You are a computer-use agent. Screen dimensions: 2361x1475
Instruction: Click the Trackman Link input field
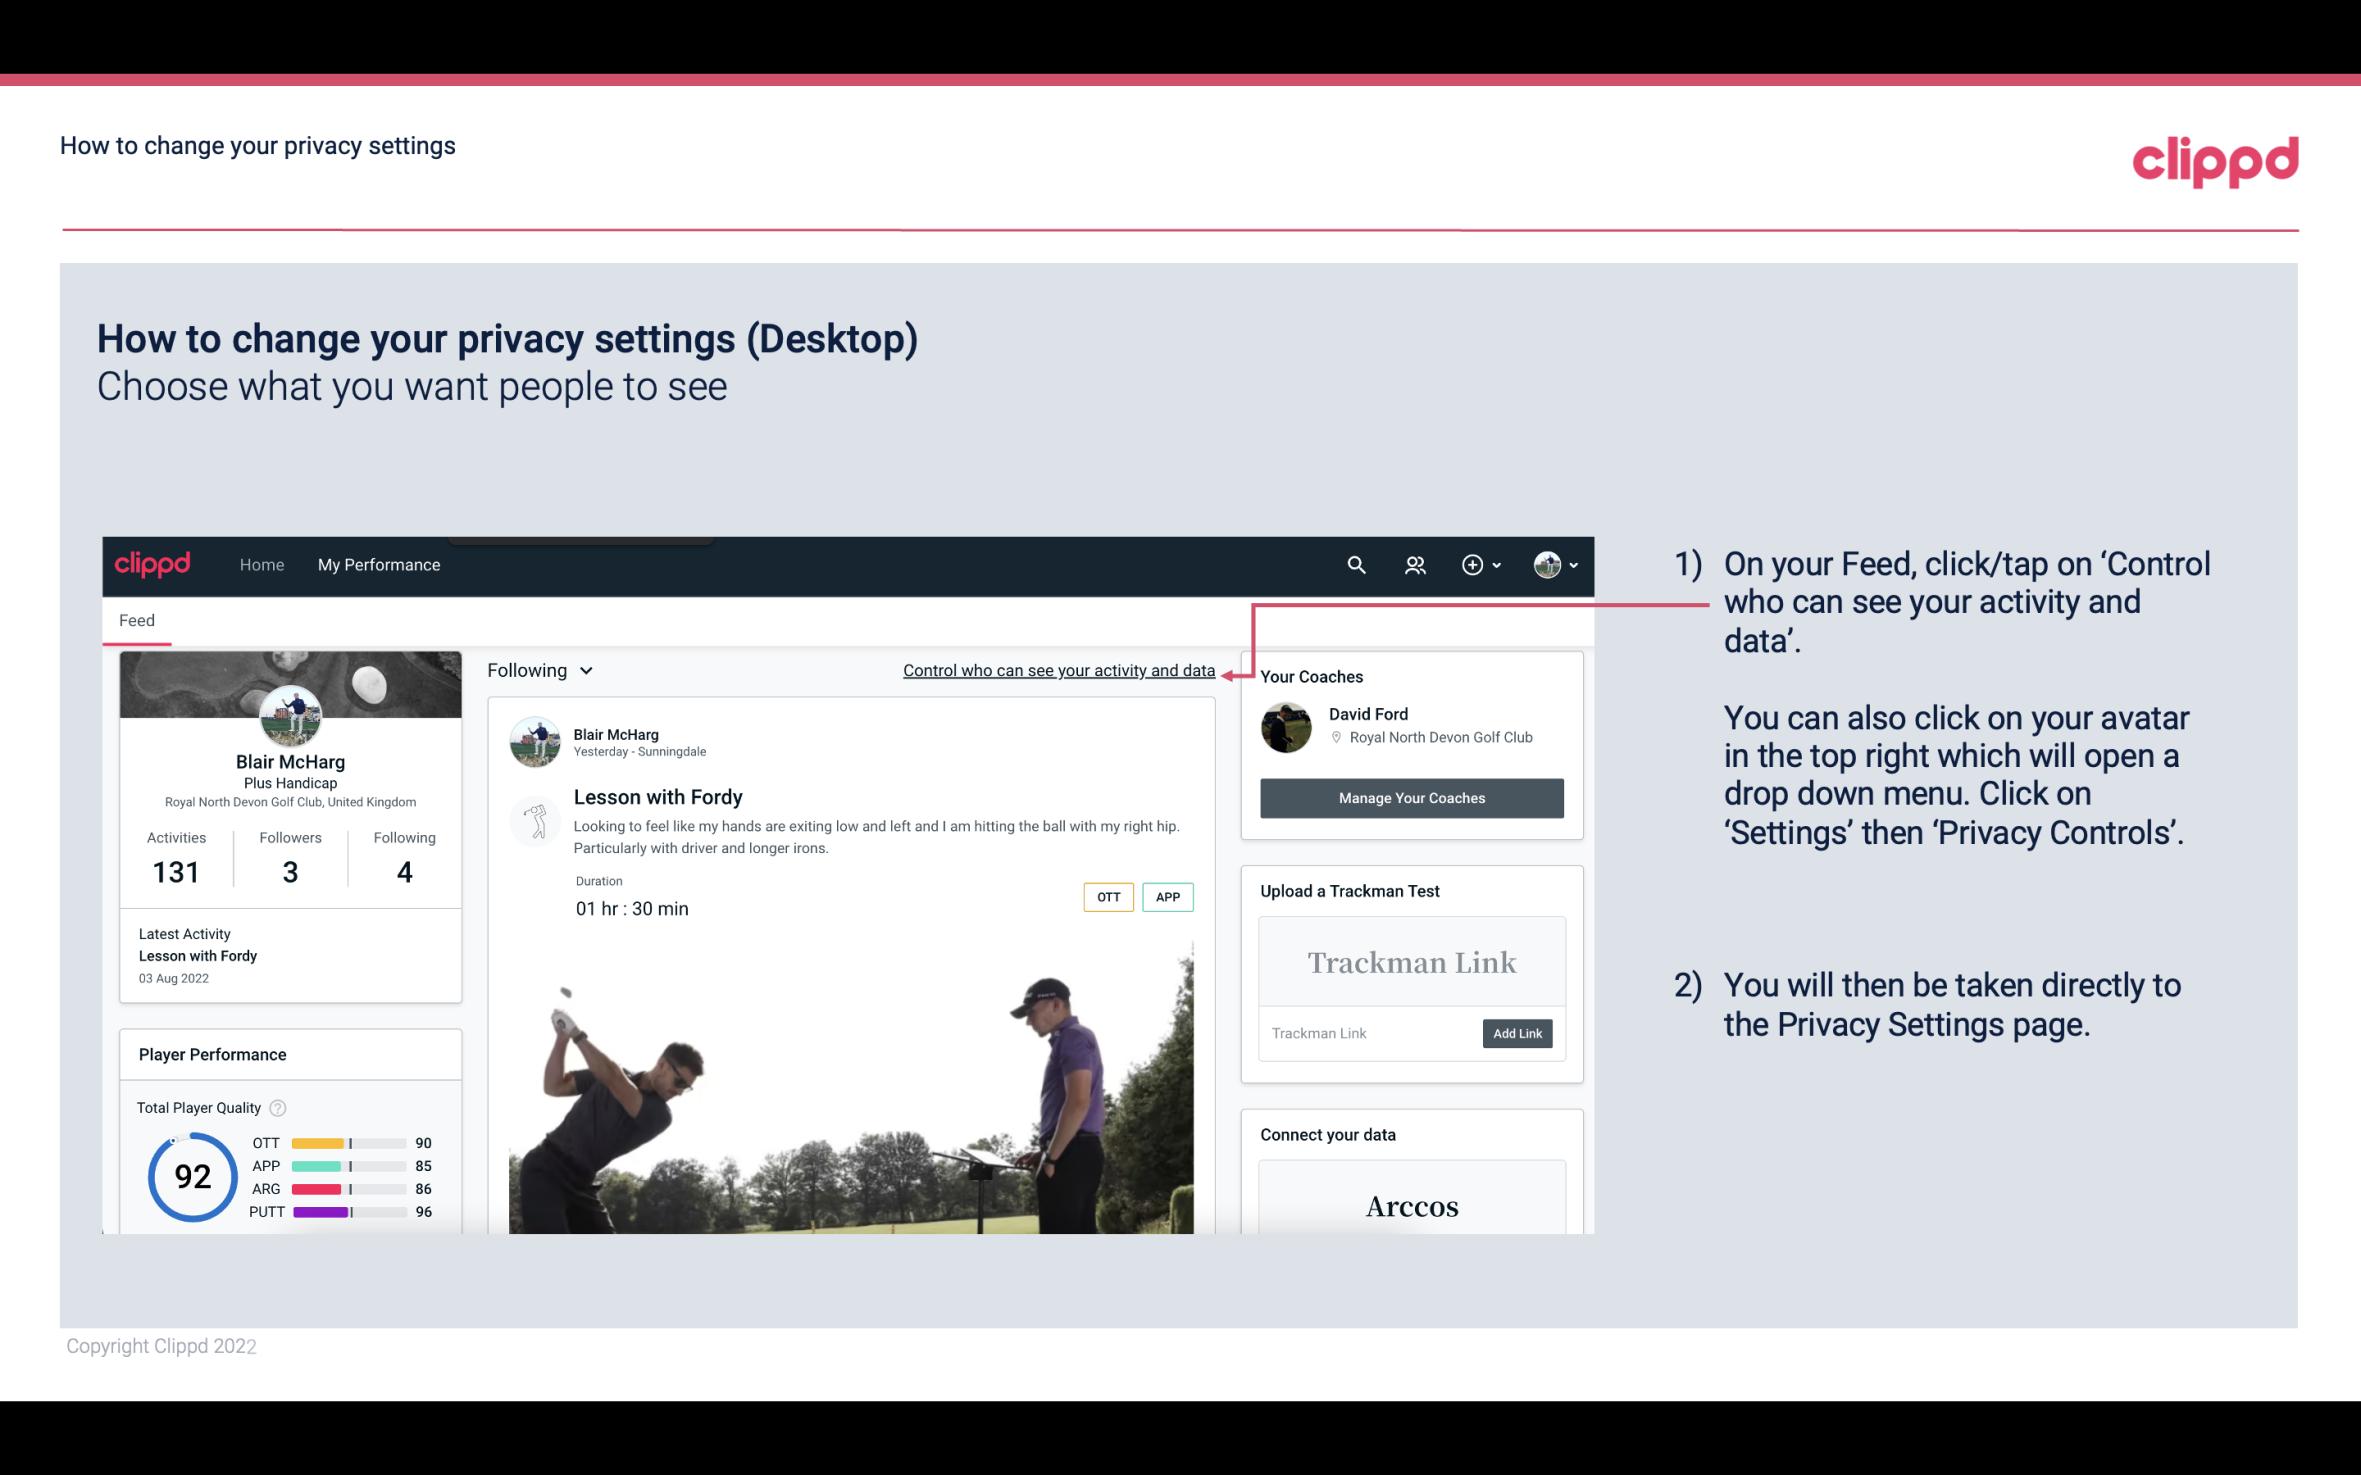[1367, 1033]
